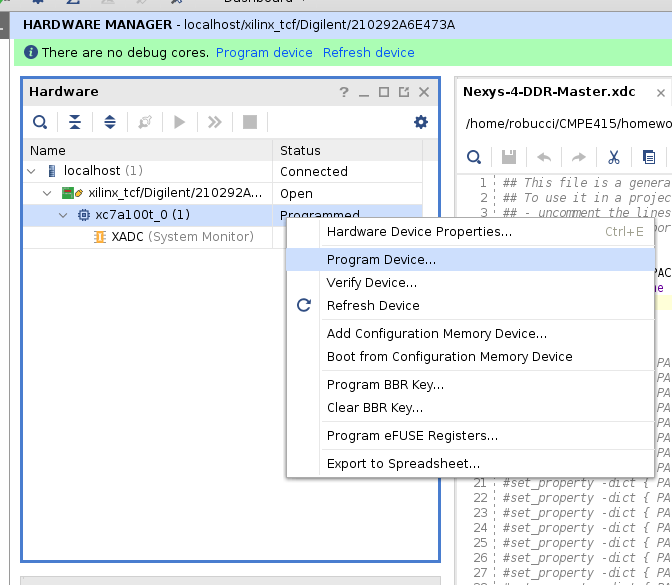This screenshot has height=585, width=672.
Task: Click the Cut scissors icon in XDC editor
Action: [x=614, y=157]
